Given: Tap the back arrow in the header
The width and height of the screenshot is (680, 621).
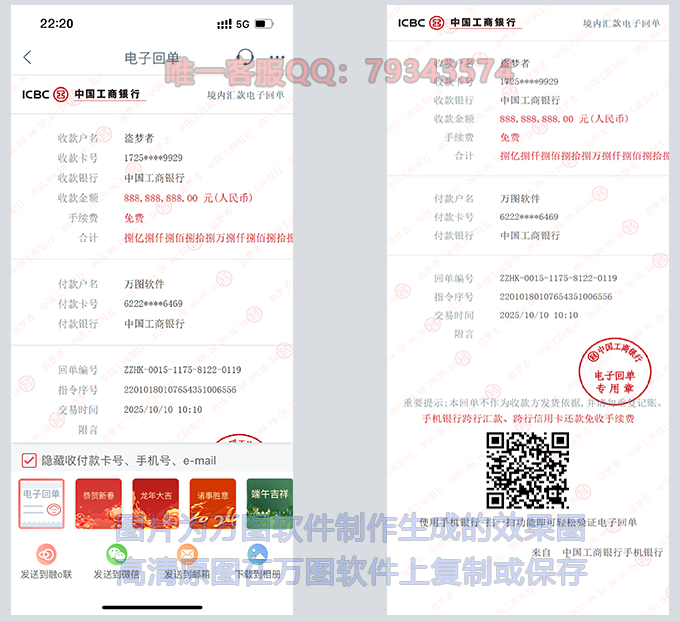Looking at the screenshot, I should (27, 58).
